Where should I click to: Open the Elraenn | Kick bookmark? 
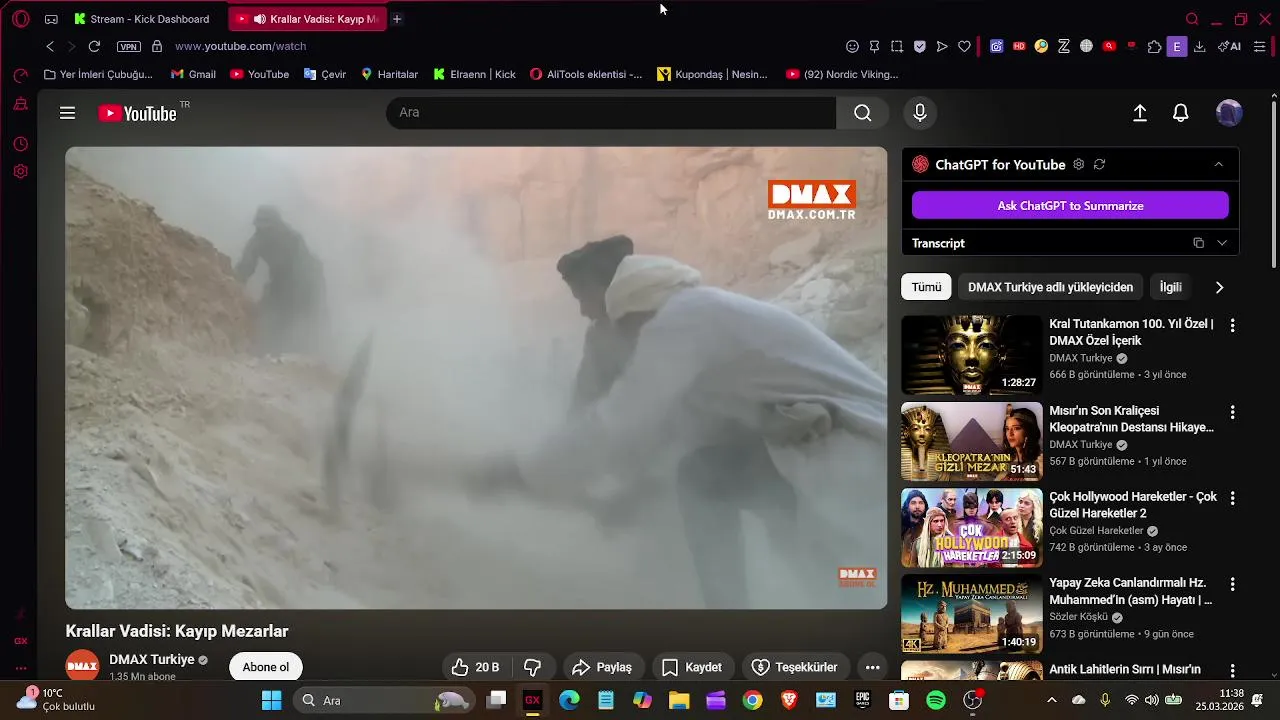coord(475,74)
